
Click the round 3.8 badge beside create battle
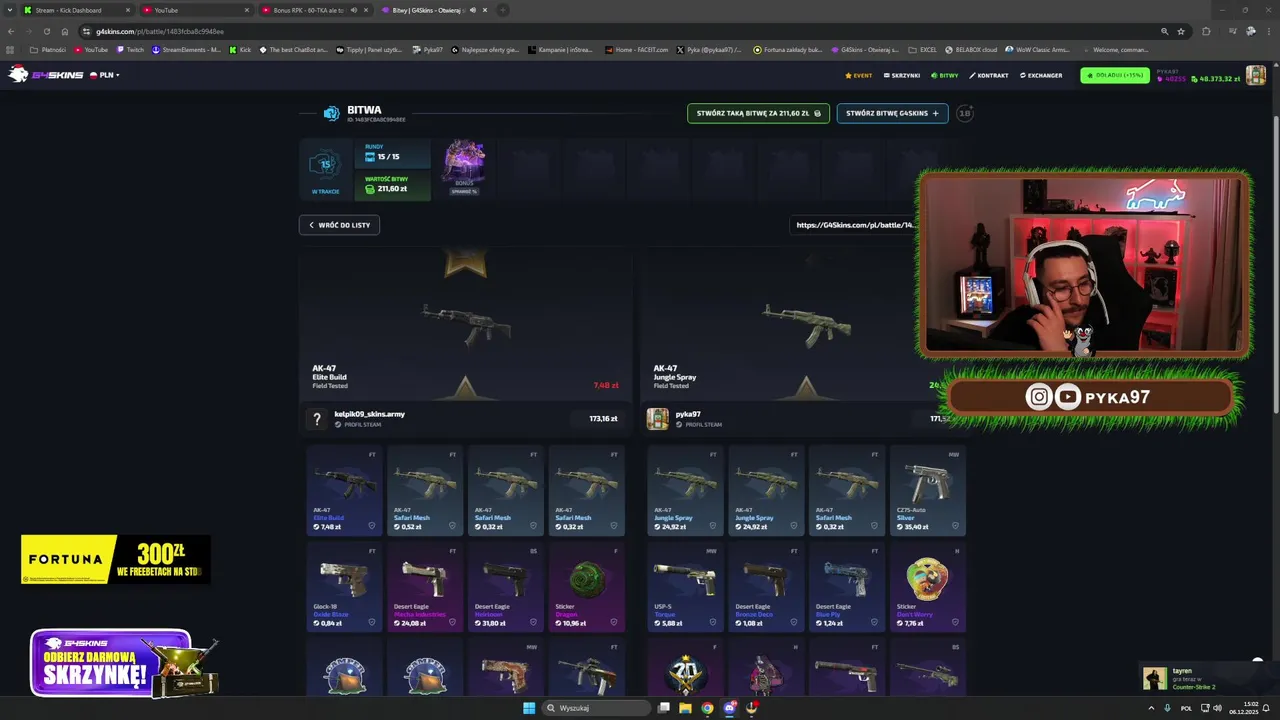tap(965, 113)
